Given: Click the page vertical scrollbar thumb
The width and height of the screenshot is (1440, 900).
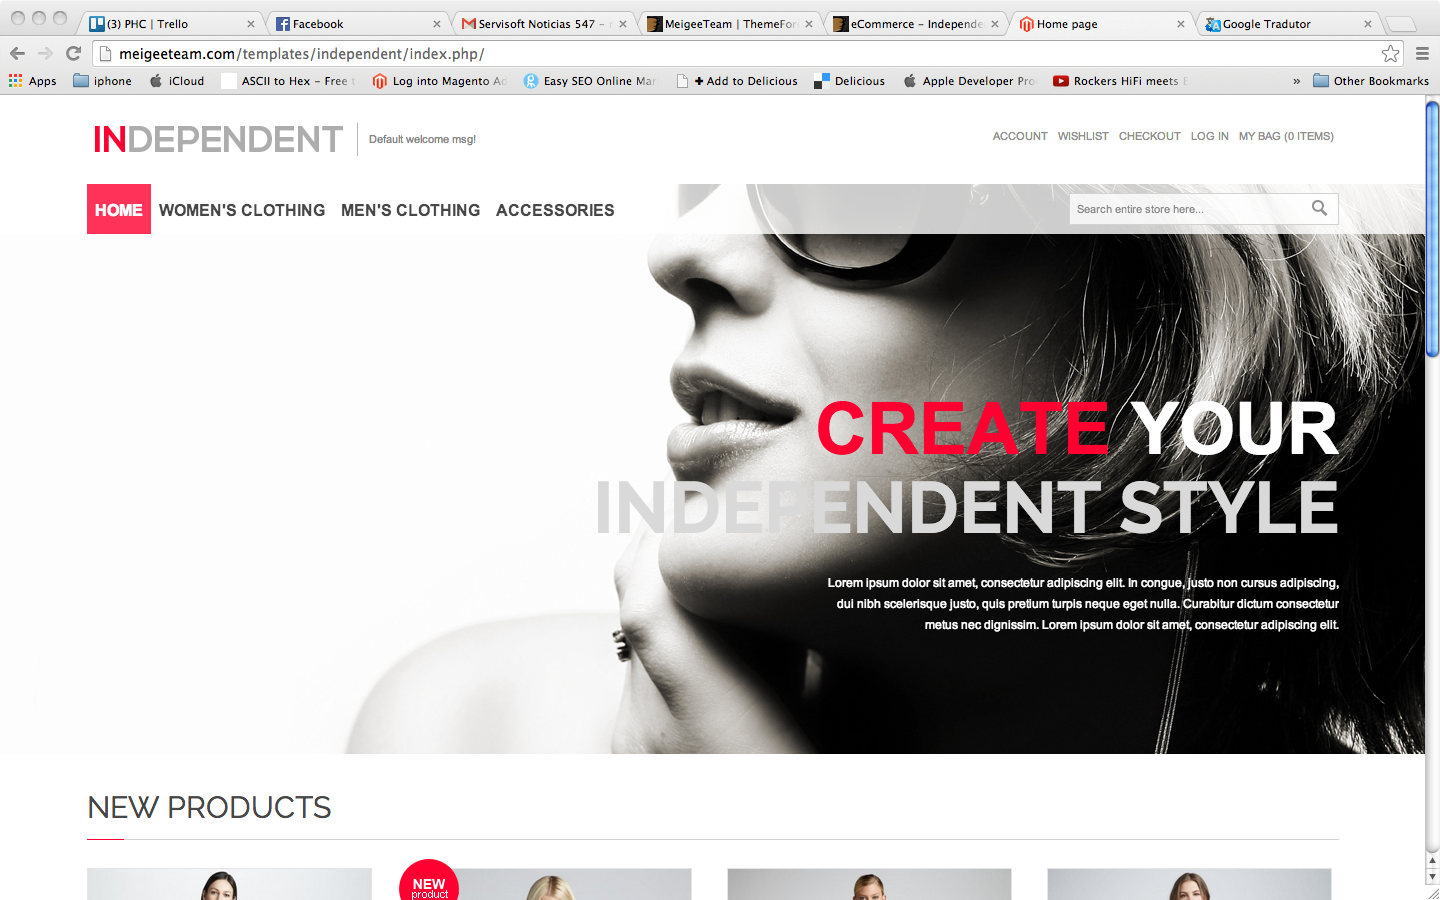Looking at the screenshot, I should click(x=1432, y=228).
